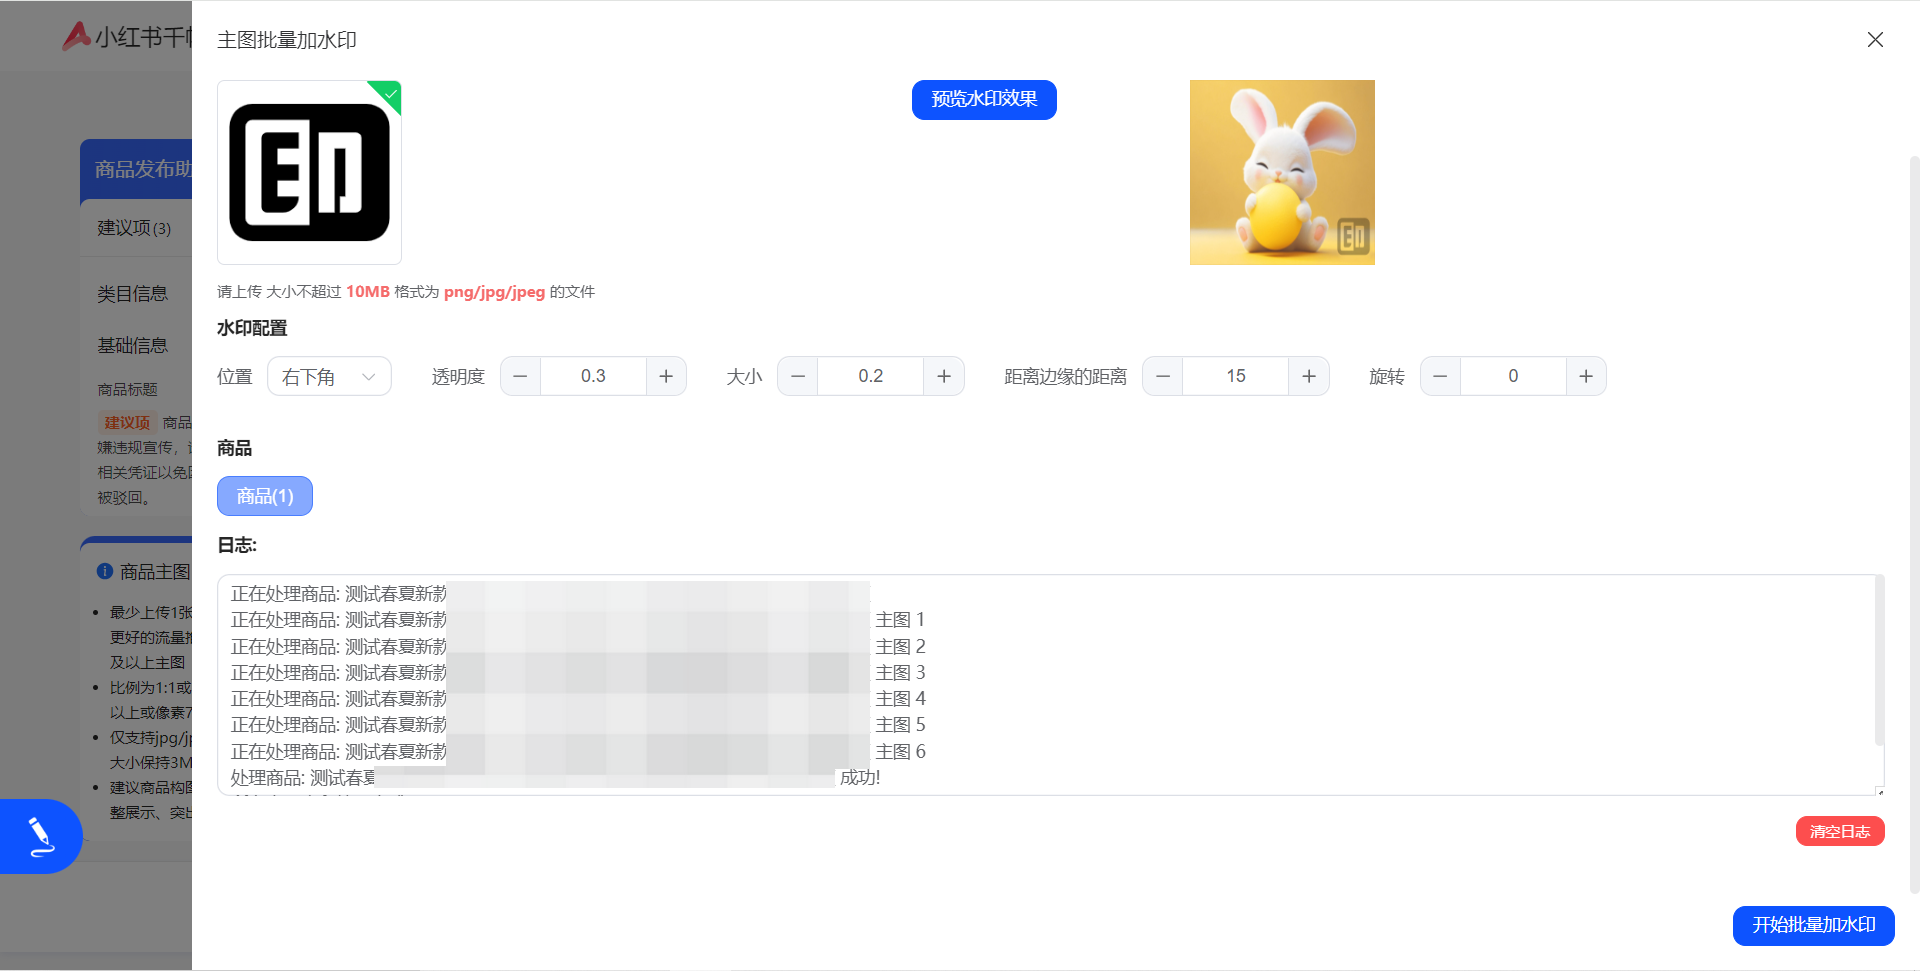Increase edge distance with plus icon

1308,376
